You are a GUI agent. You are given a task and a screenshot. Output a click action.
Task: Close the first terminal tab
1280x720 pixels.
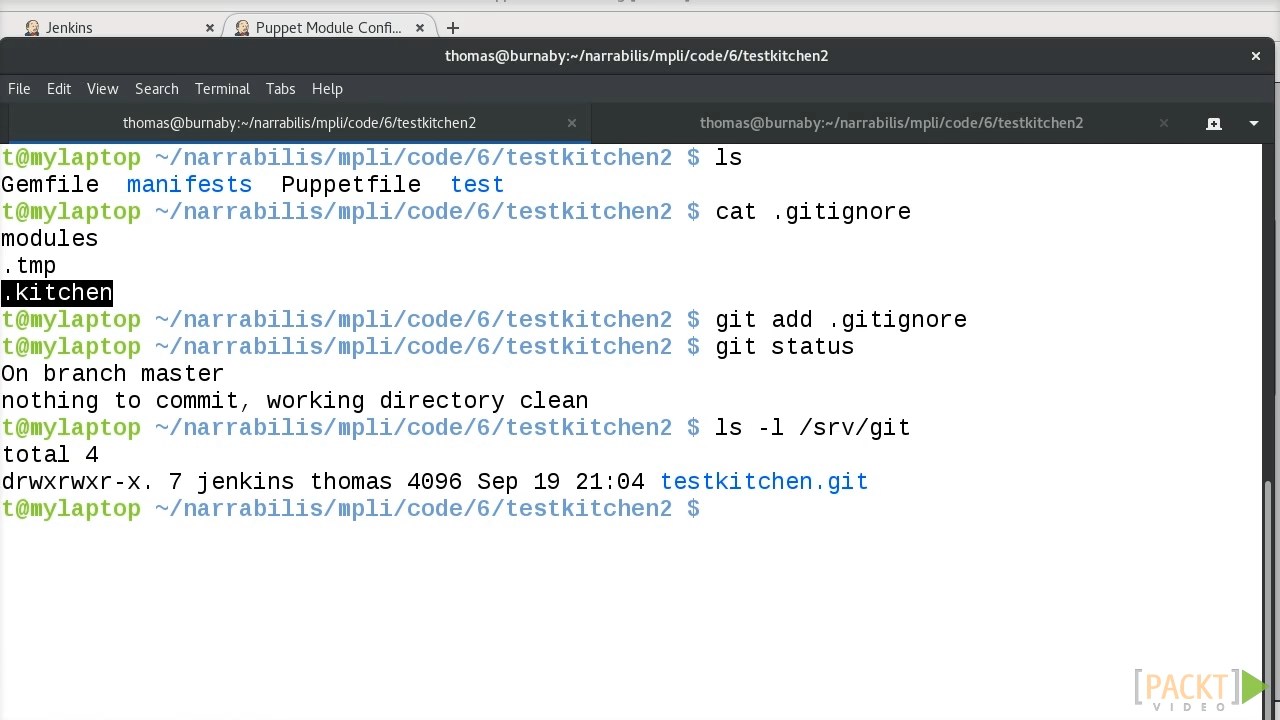click(x=572, y=123)
